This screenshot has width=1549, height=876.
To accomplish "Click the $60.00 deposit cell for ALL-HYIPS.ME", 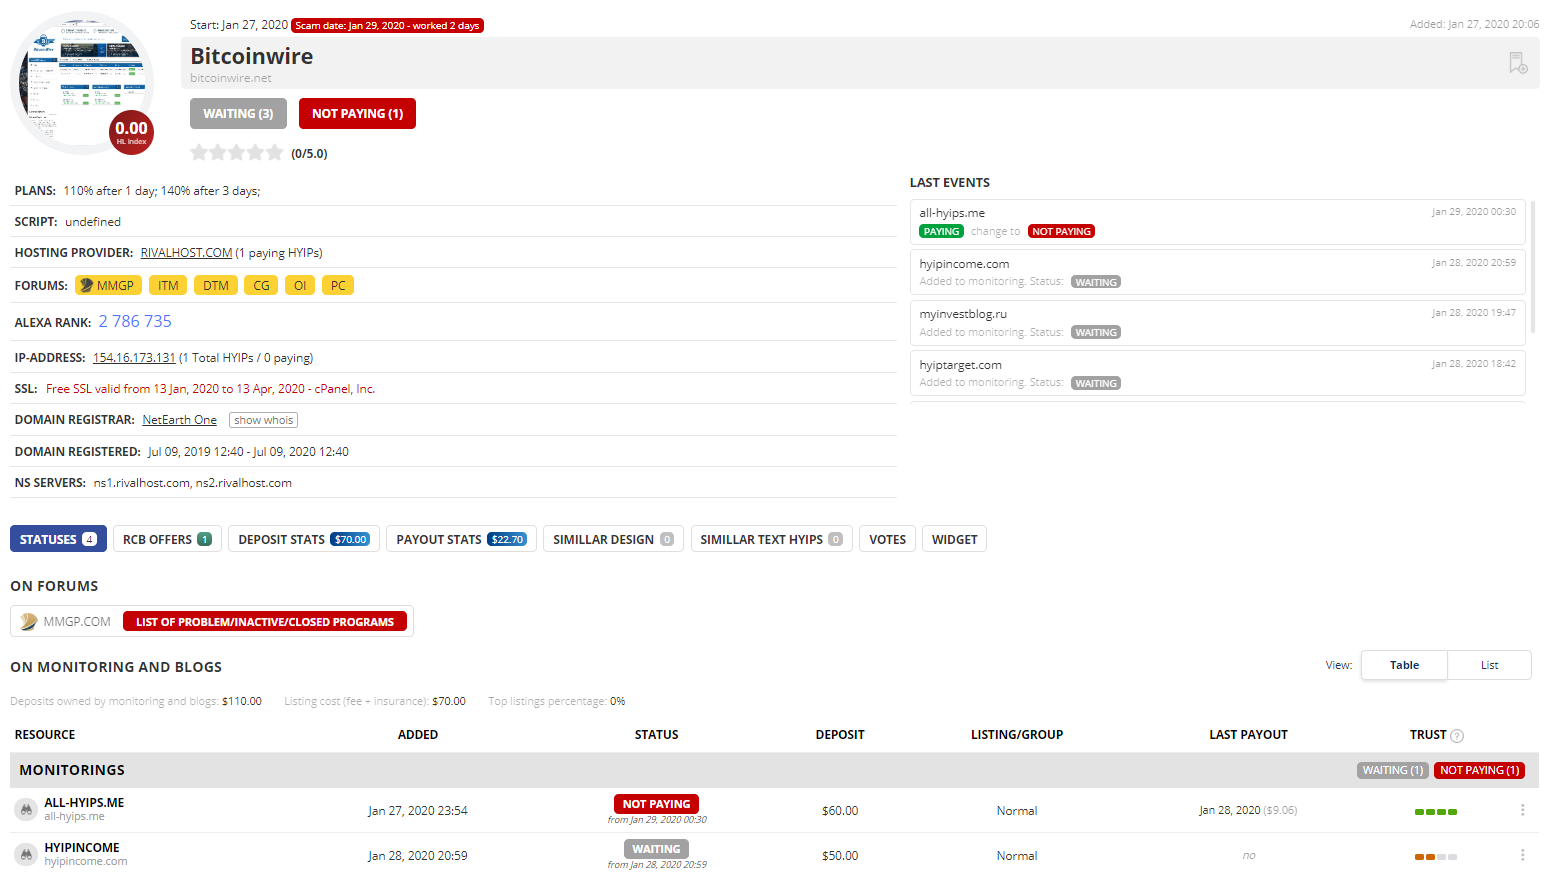I will pos(840,811).
